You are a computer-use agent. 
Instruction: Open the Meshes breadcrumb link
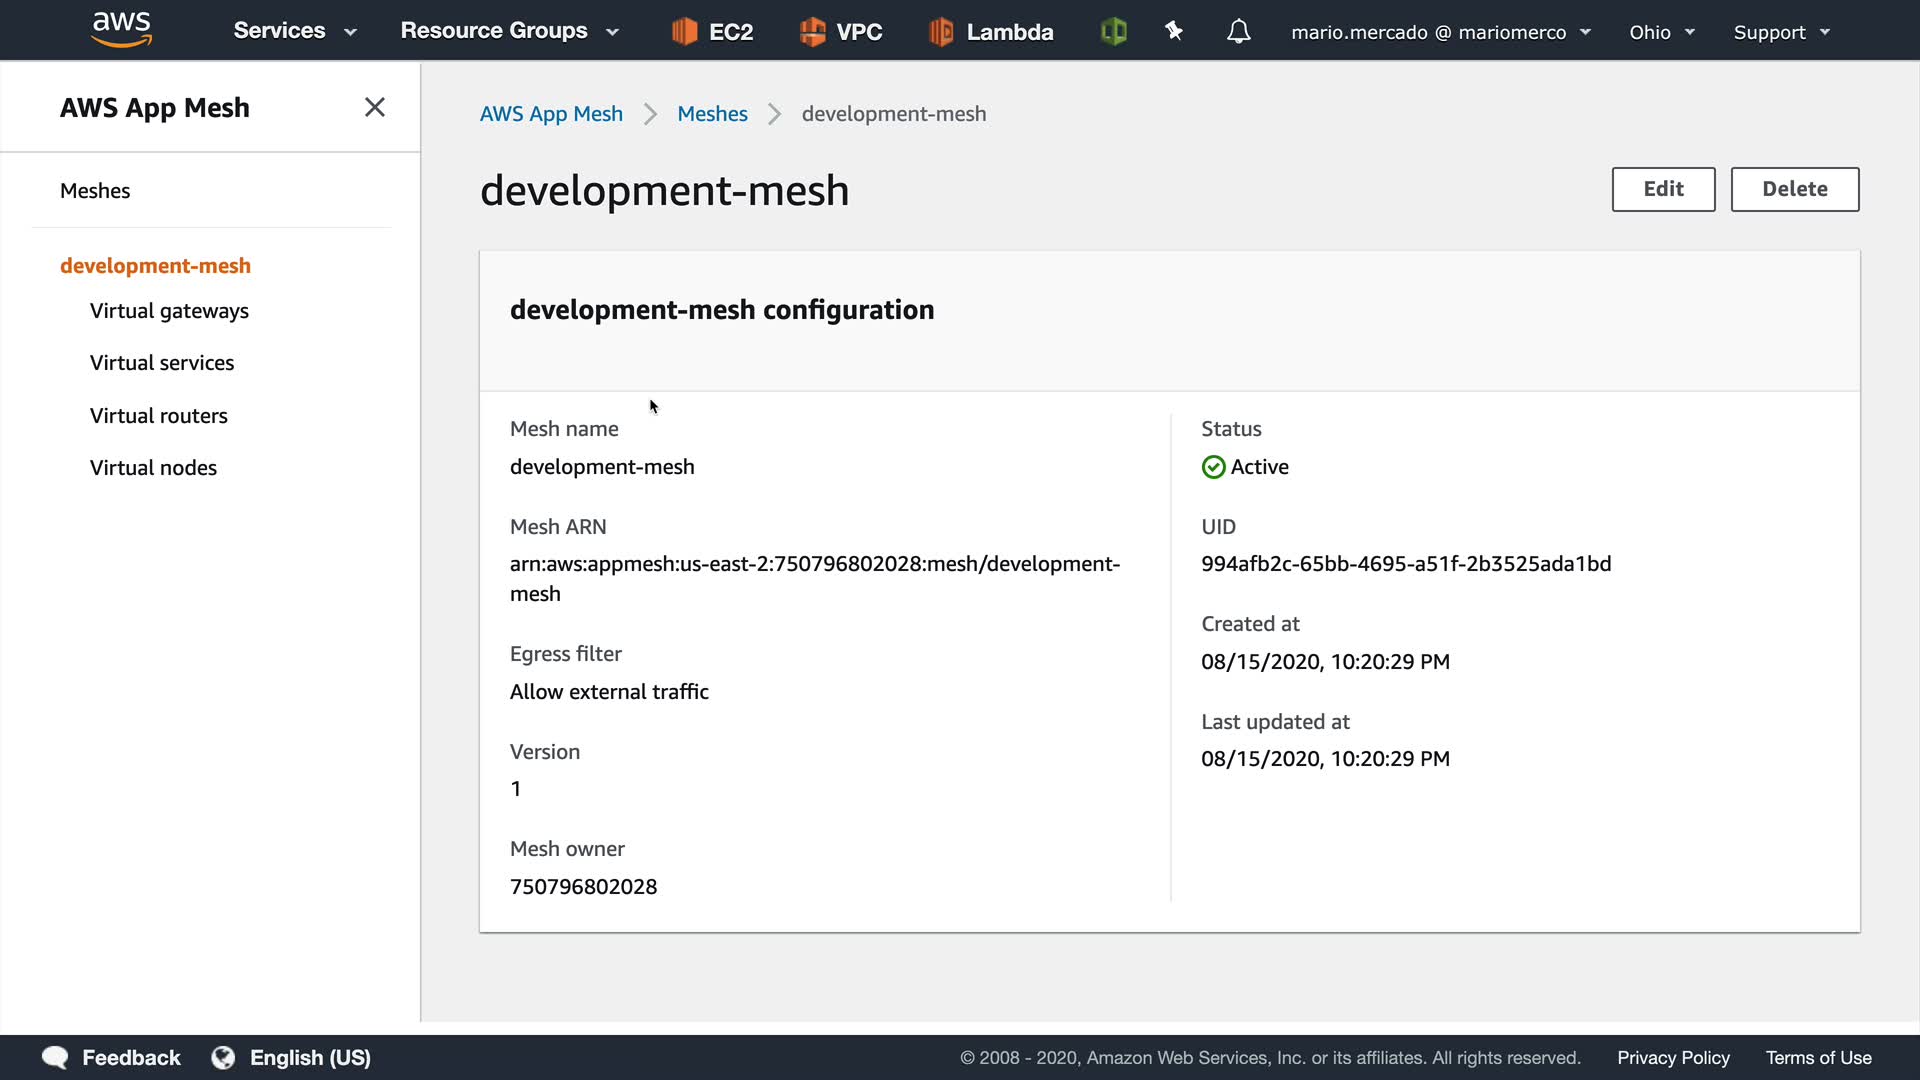coord(712,114)
